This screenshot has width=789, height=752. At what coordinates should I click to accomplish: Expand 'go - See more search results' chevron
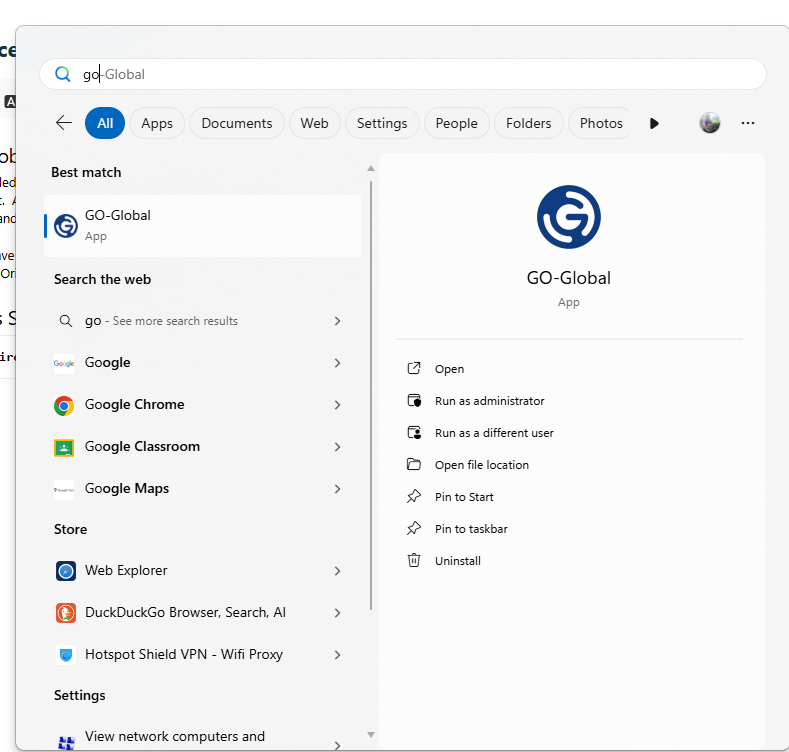(337, 321)
